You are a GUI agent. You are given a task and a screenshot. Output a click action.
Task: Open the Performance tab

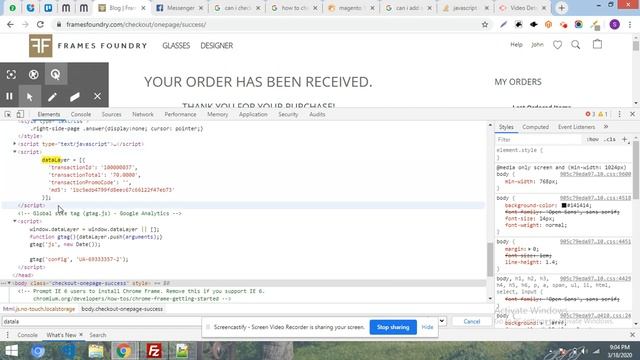pos(180,114)
